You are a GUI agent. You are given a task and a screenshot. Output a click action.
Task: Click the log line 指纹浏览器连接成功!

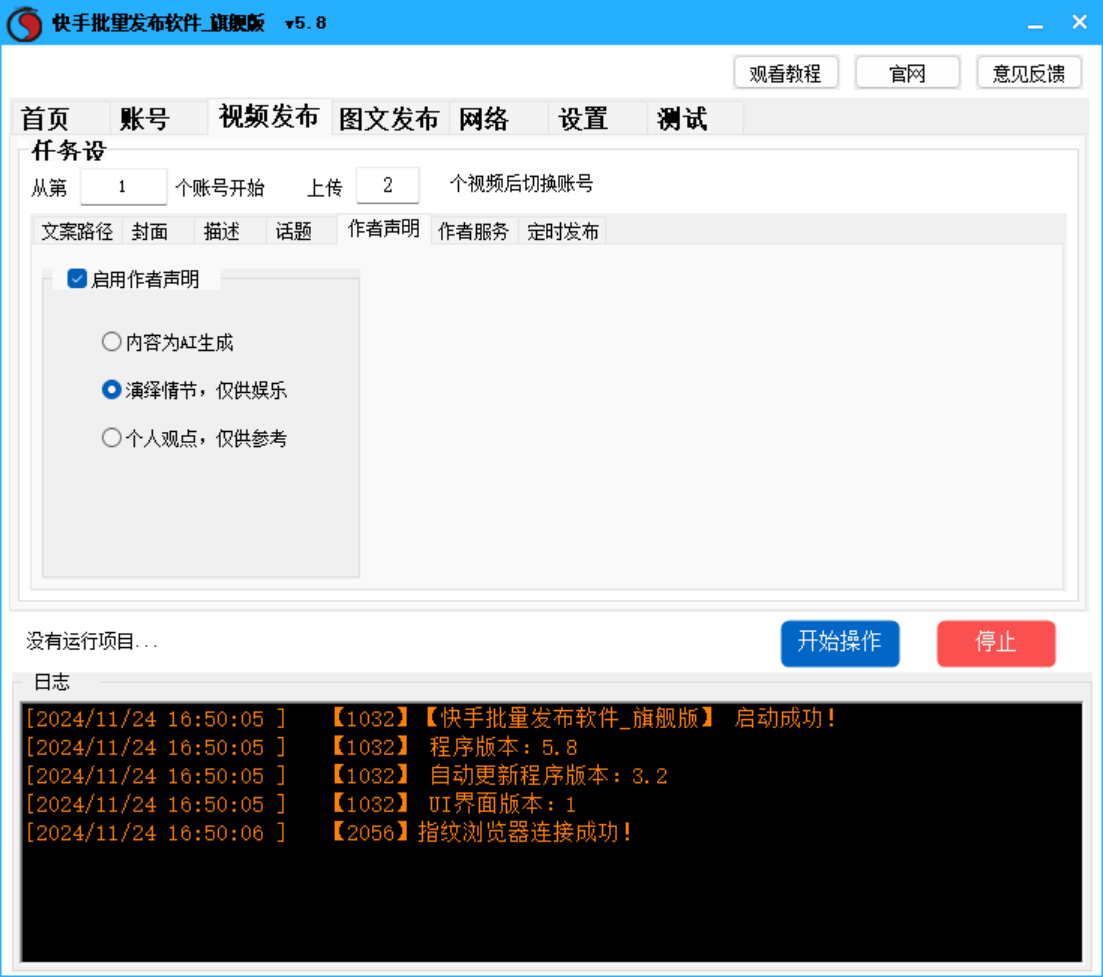(329, 833)
